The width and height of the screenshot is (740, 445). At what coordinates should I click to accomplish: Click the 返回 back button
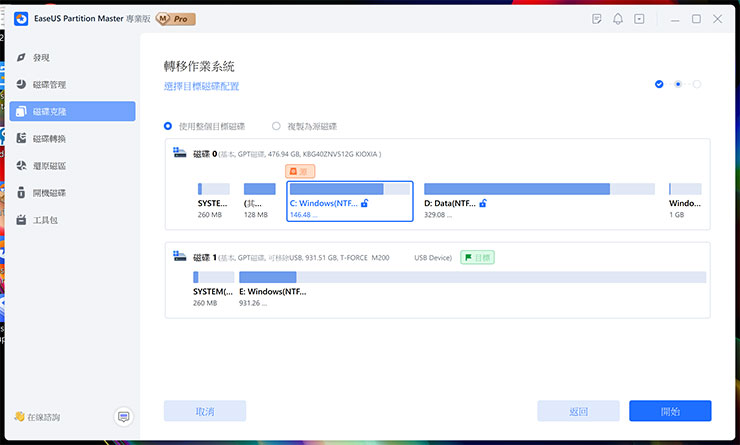coord(578,411)
